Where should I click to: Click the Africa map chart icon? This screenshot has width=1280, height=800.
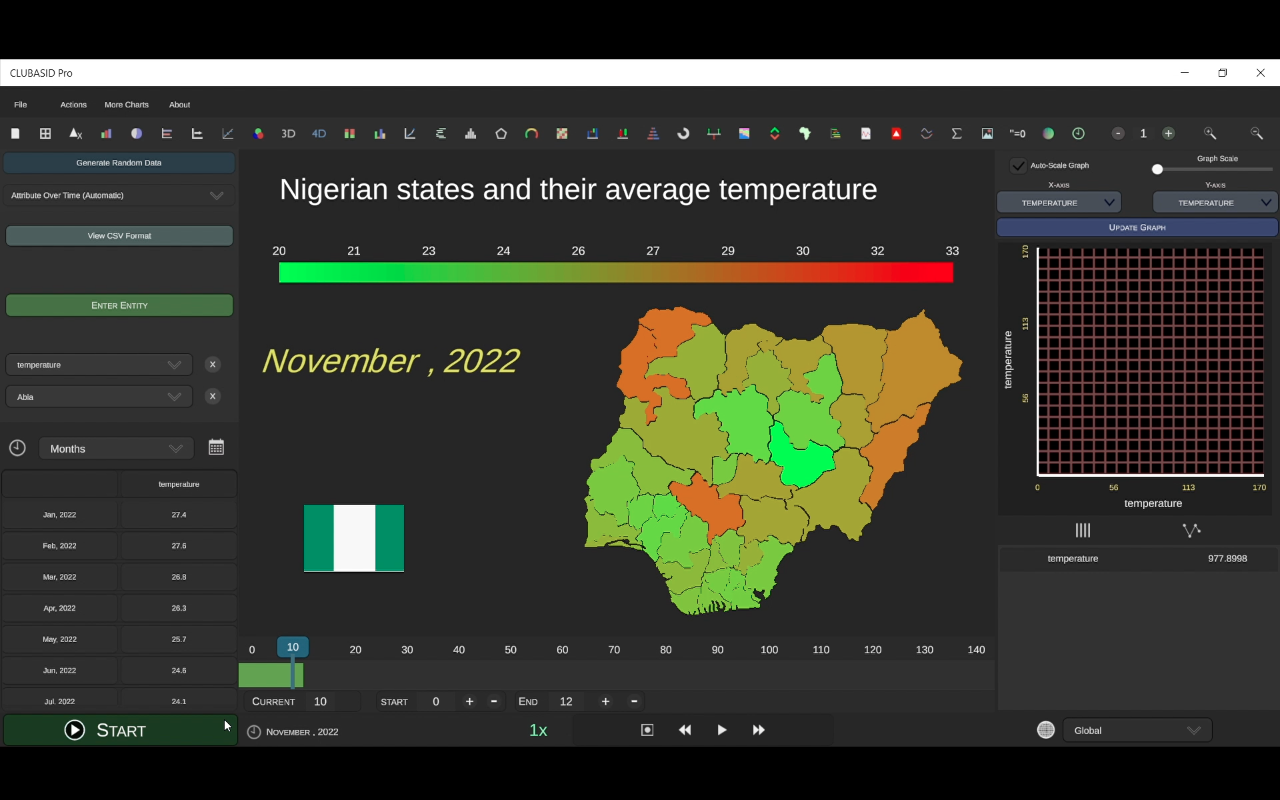(805, 133)
